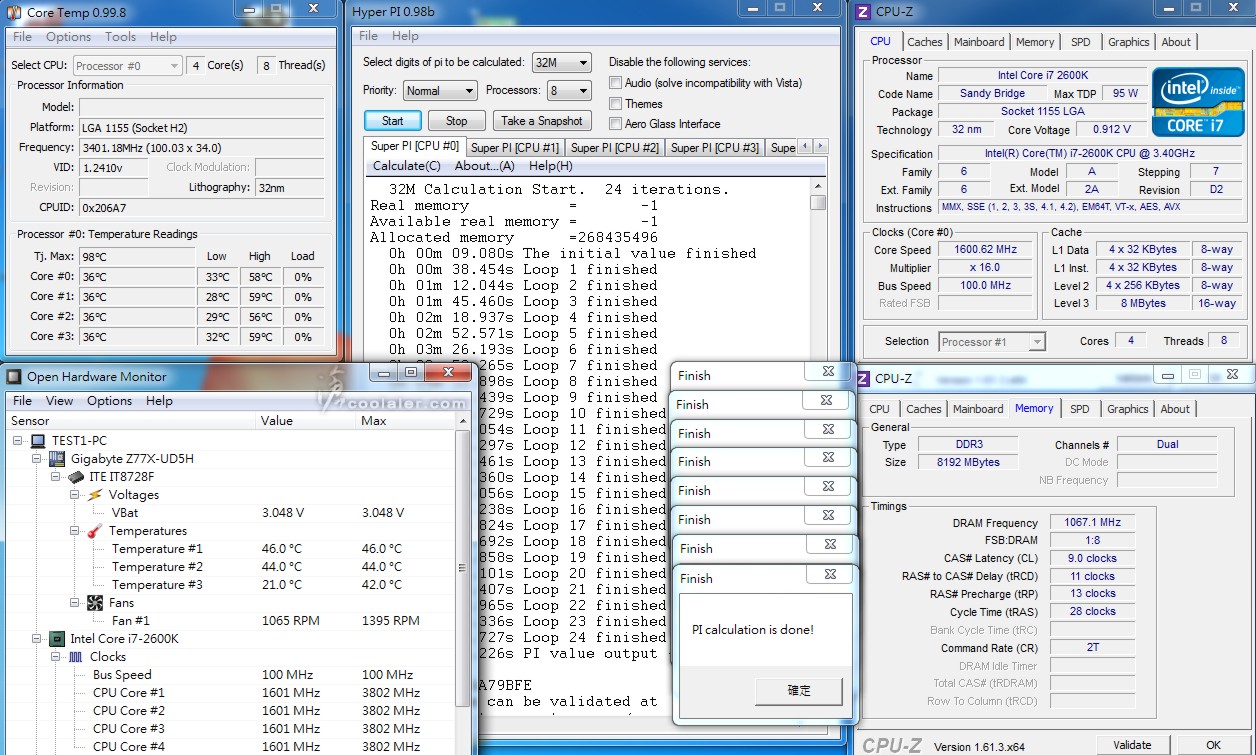The width and height of the screenshot is (1256, 755).
Task: Click the TEST1-PC computer icon in Open Hardware Monitor
Action: pos(38,441)
